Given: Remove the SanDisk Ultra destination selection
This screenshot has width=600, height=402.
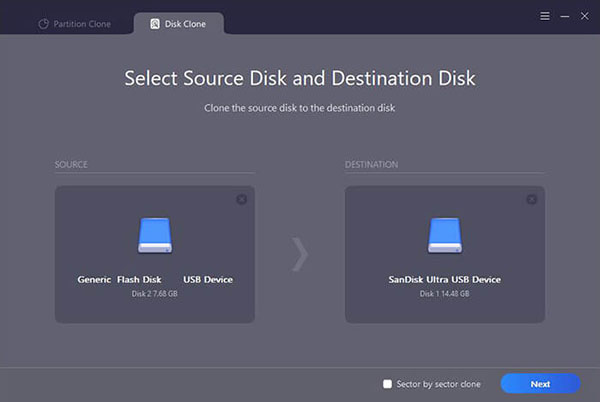Looking at the screenshot, I should point(531,200).
